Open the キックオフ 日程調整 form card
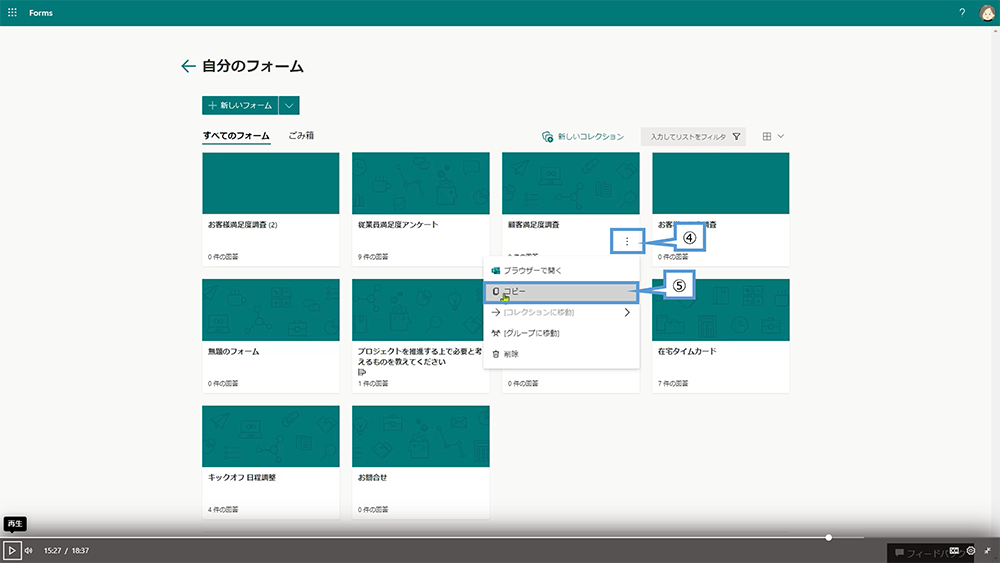 [x=270, y=462]
